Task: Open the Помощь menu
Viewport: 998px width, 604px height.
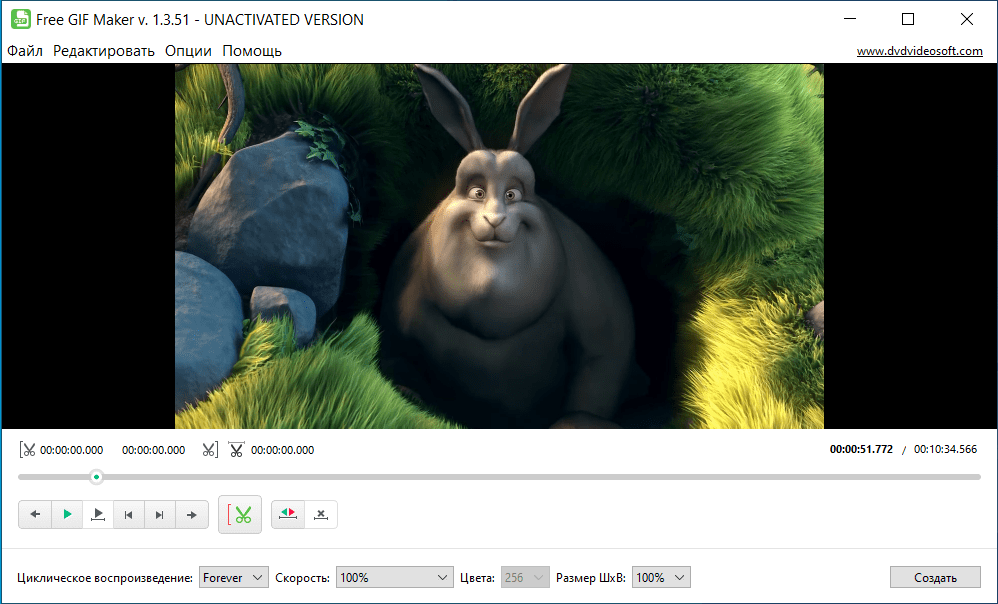Action: click(x=252, y=51)
